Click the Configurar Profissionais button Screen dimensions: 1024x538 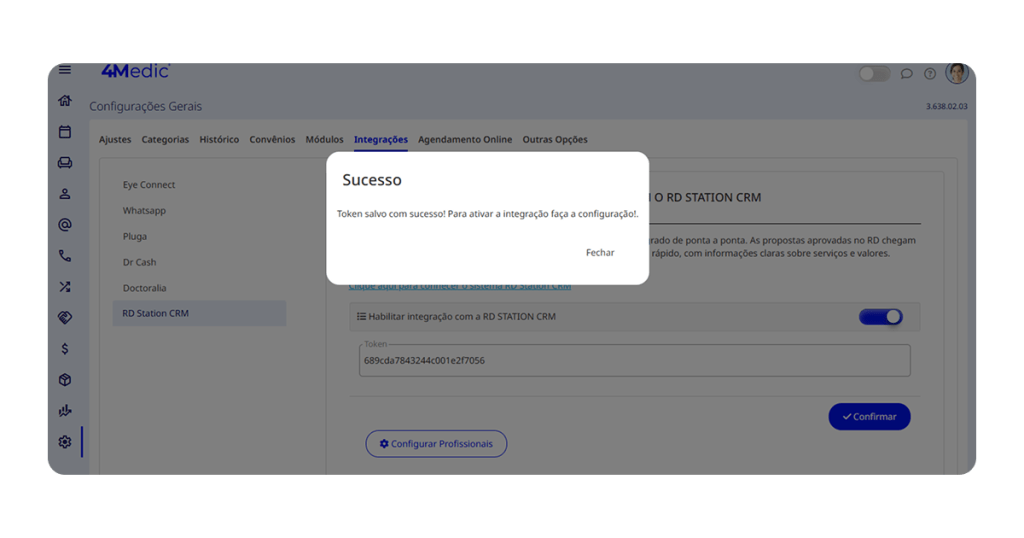436,444
